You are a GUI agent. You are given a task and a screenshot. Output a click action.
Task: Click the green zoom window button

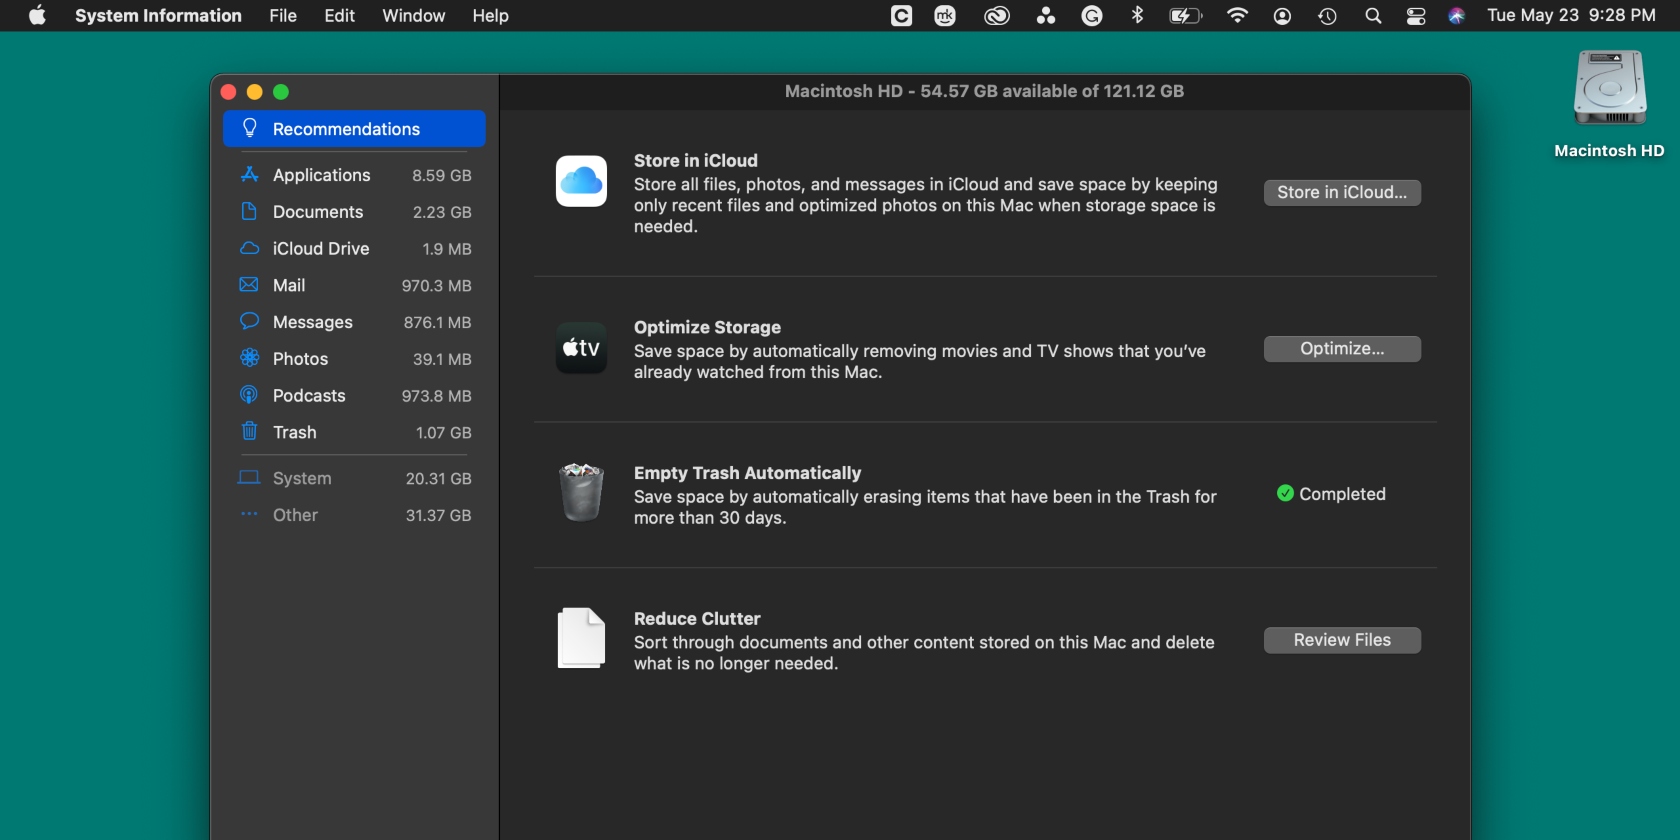[x=281, y=91]
